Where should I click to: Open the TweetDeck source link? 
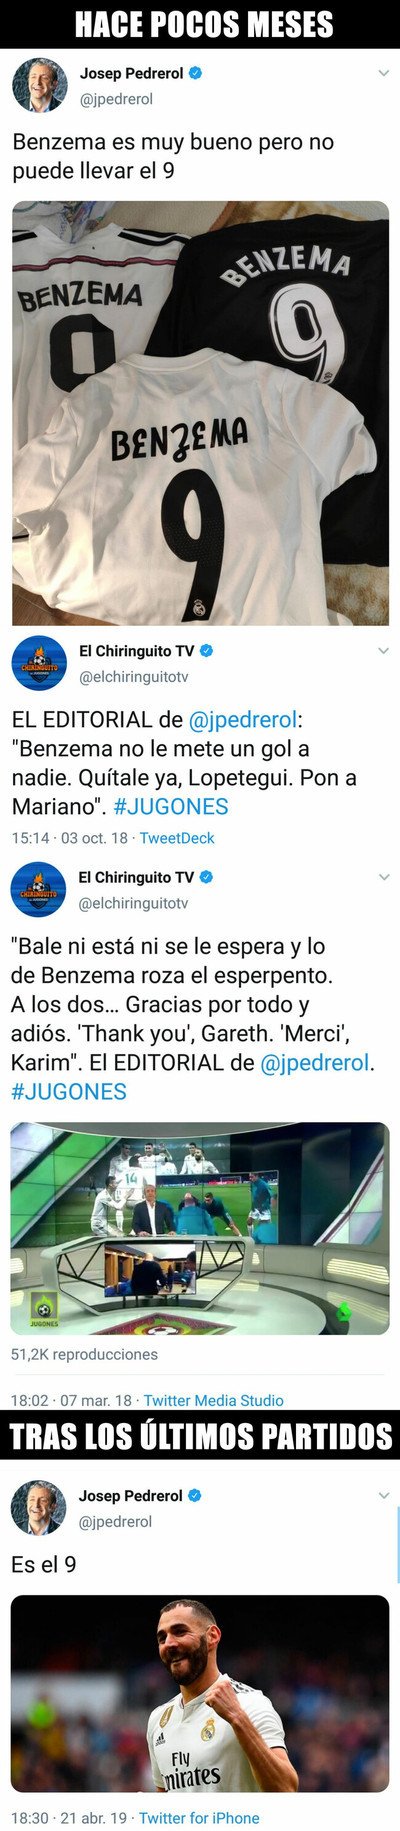point(177,838)
